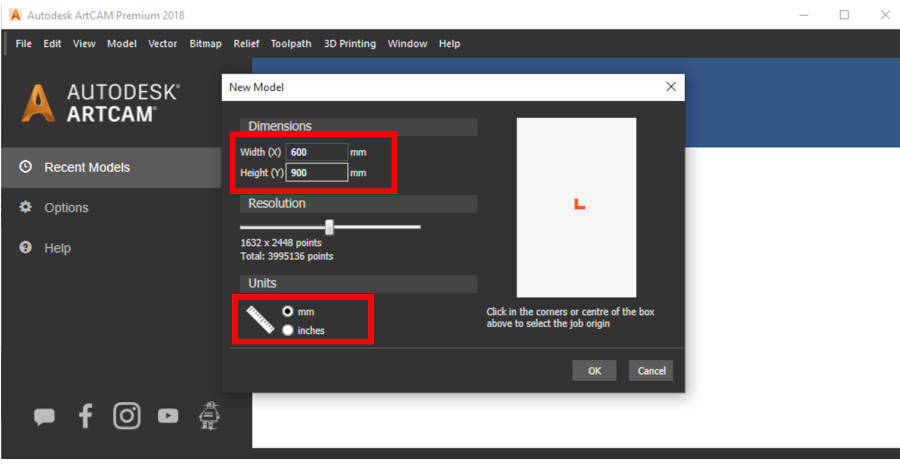This screenshot has width=900, height=464.
Task: Click the ArtCAM title bar app icon
Action: (x=15, y=15)
